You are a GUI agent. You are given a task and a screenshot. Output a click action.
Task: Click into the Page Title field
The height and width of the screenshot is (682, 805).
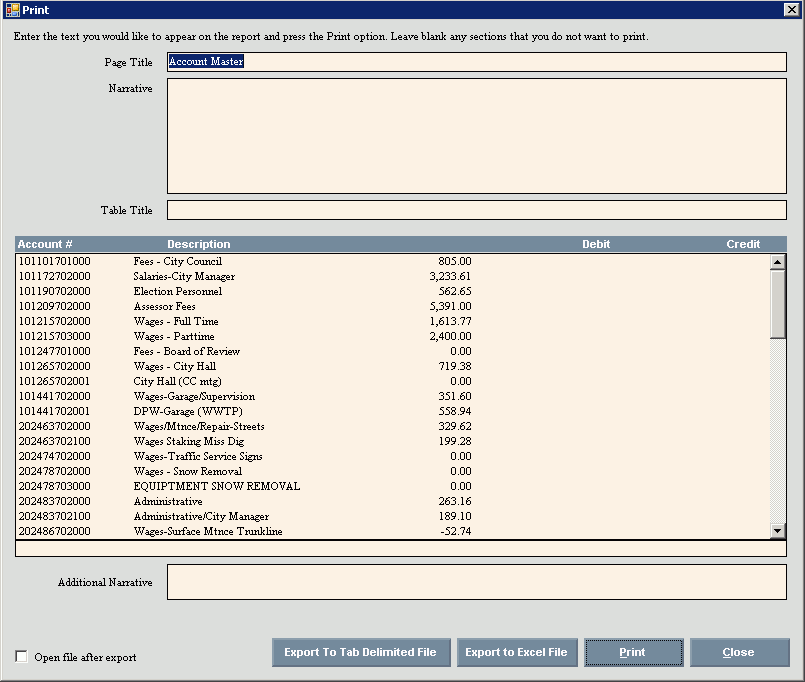point(476,62)
